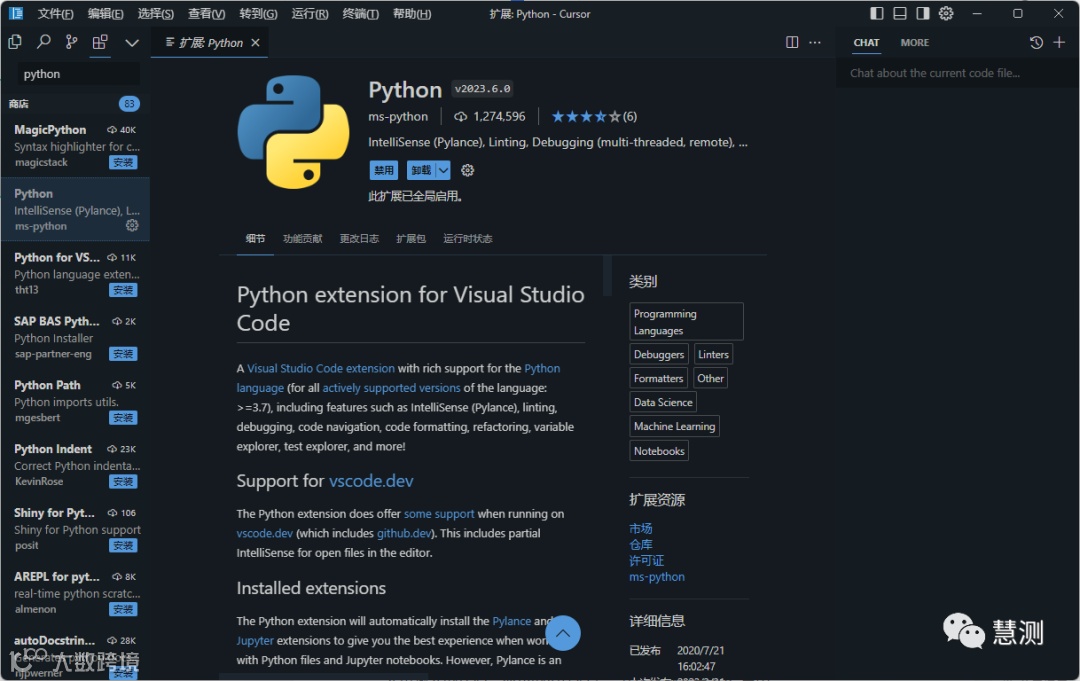This screenshot has height=681, width=1080.
Task: Click 禁用 button to disable Python extension
Action: click(384, 170)
